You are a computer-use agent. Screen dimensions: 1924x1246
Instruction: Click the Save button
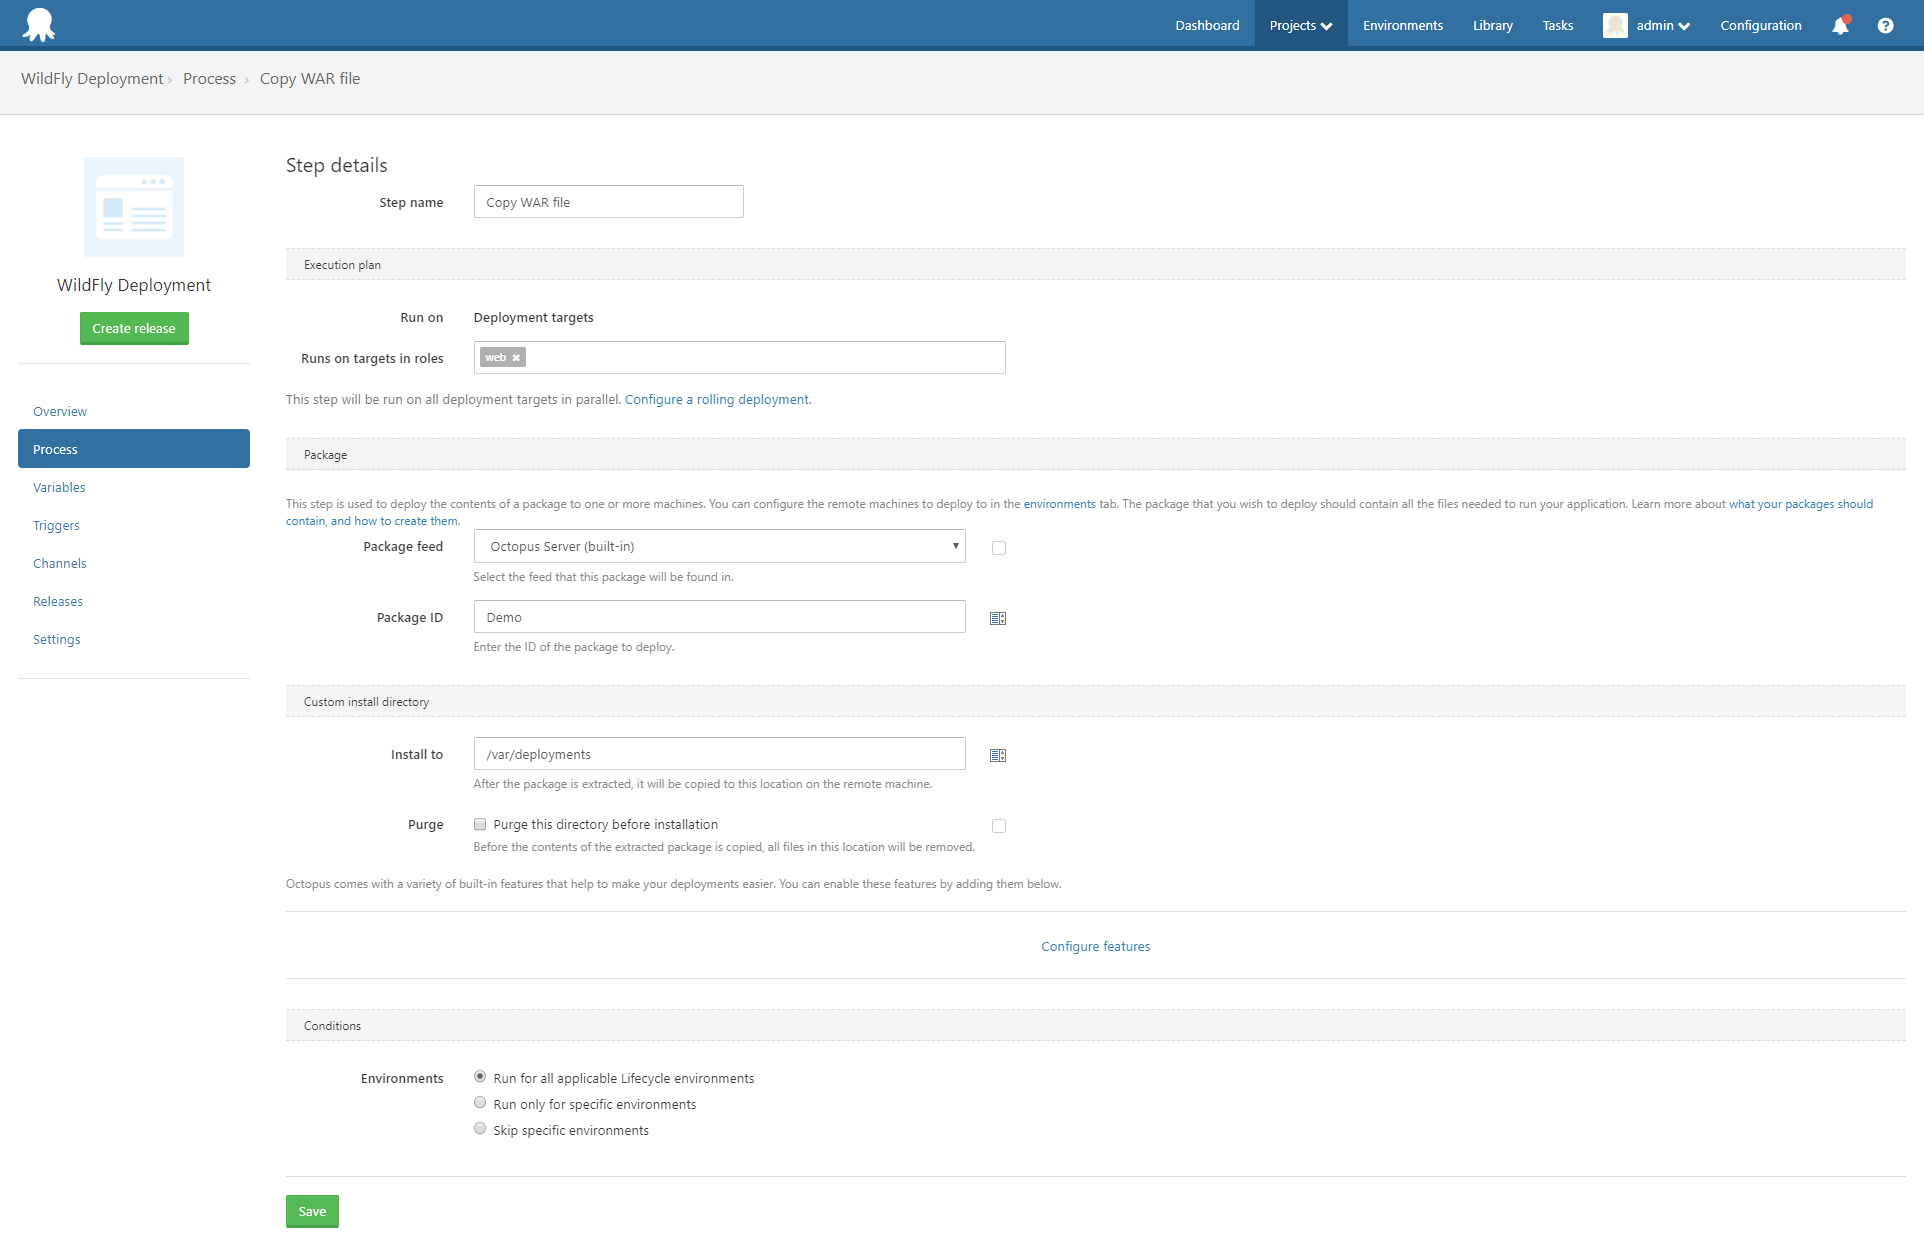coord(312,1211)
